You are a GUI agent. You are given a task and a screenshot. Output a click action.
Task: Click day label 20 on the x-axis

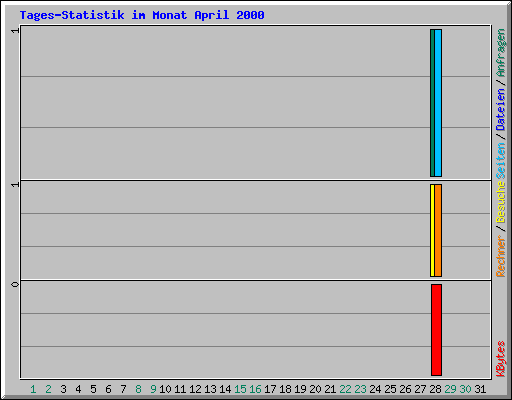[315, 389]
